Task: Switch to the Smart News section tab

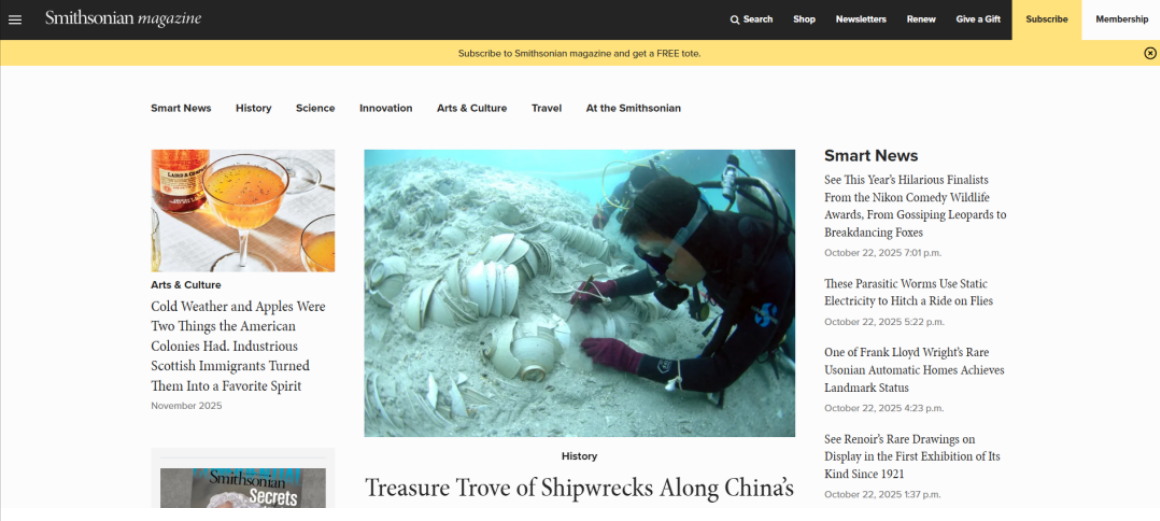Action: (x=181, y=108)
